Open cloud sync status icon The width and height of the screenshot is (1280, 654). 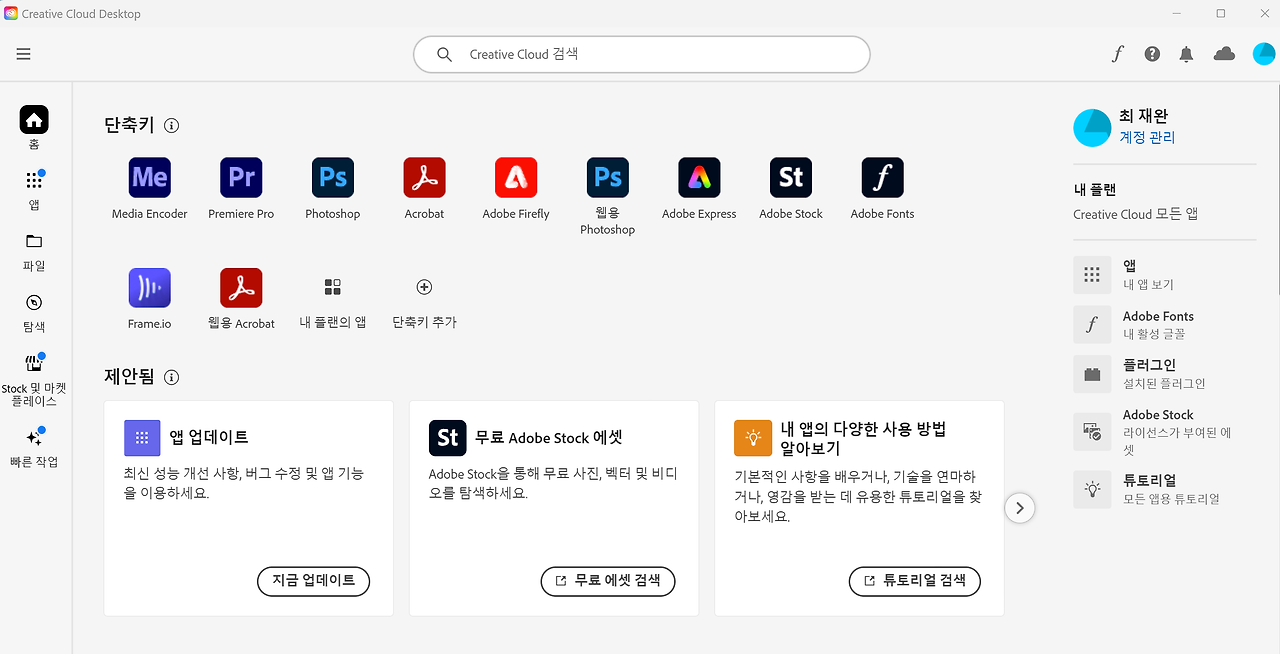pyautogui.click(x=1224, y=54)
